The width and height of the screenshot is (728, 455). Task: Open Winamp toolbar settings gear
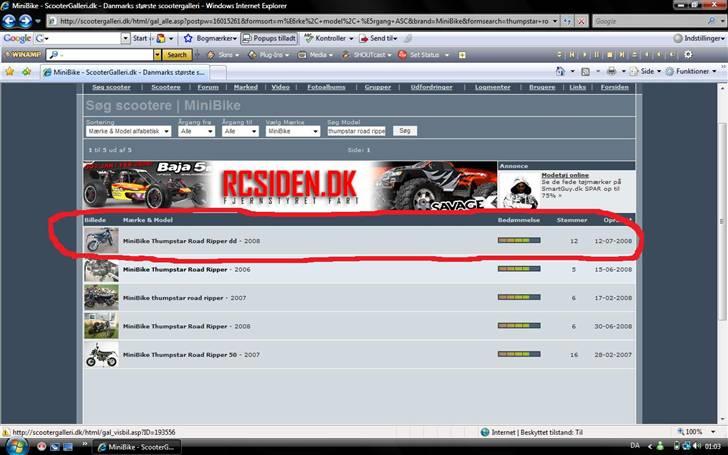(688, 55)
